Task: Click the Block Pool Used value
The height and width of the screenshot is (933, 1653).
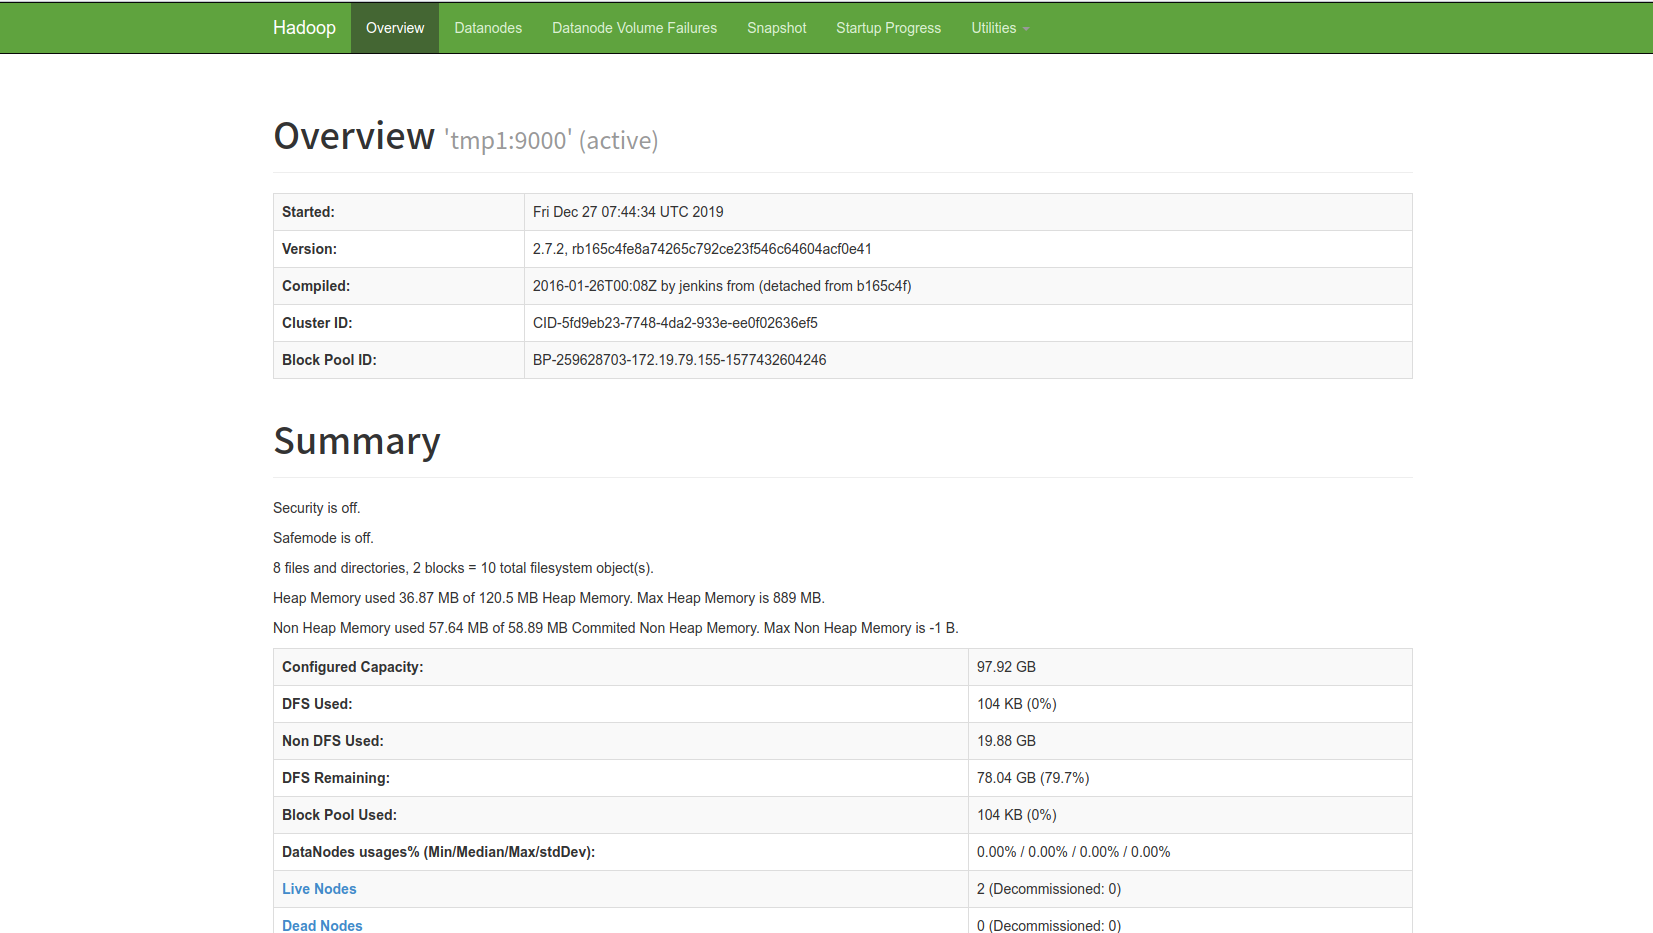Action: (x=1016, y=814)
